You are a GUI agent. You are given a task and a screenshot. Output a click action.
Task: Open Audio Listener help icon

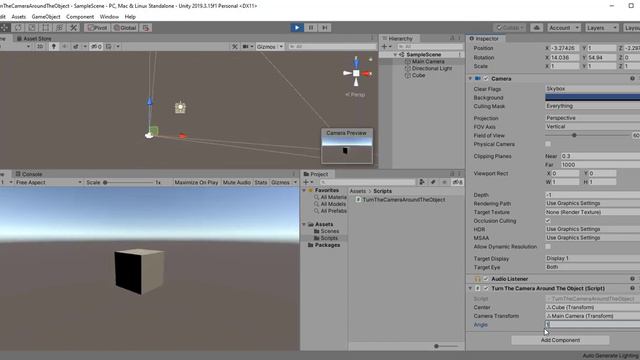632,279
